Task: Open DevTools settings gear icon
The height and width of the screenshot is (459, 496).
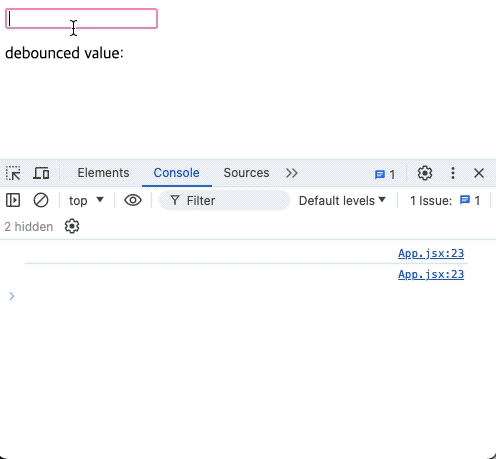Action: point(425,173)
